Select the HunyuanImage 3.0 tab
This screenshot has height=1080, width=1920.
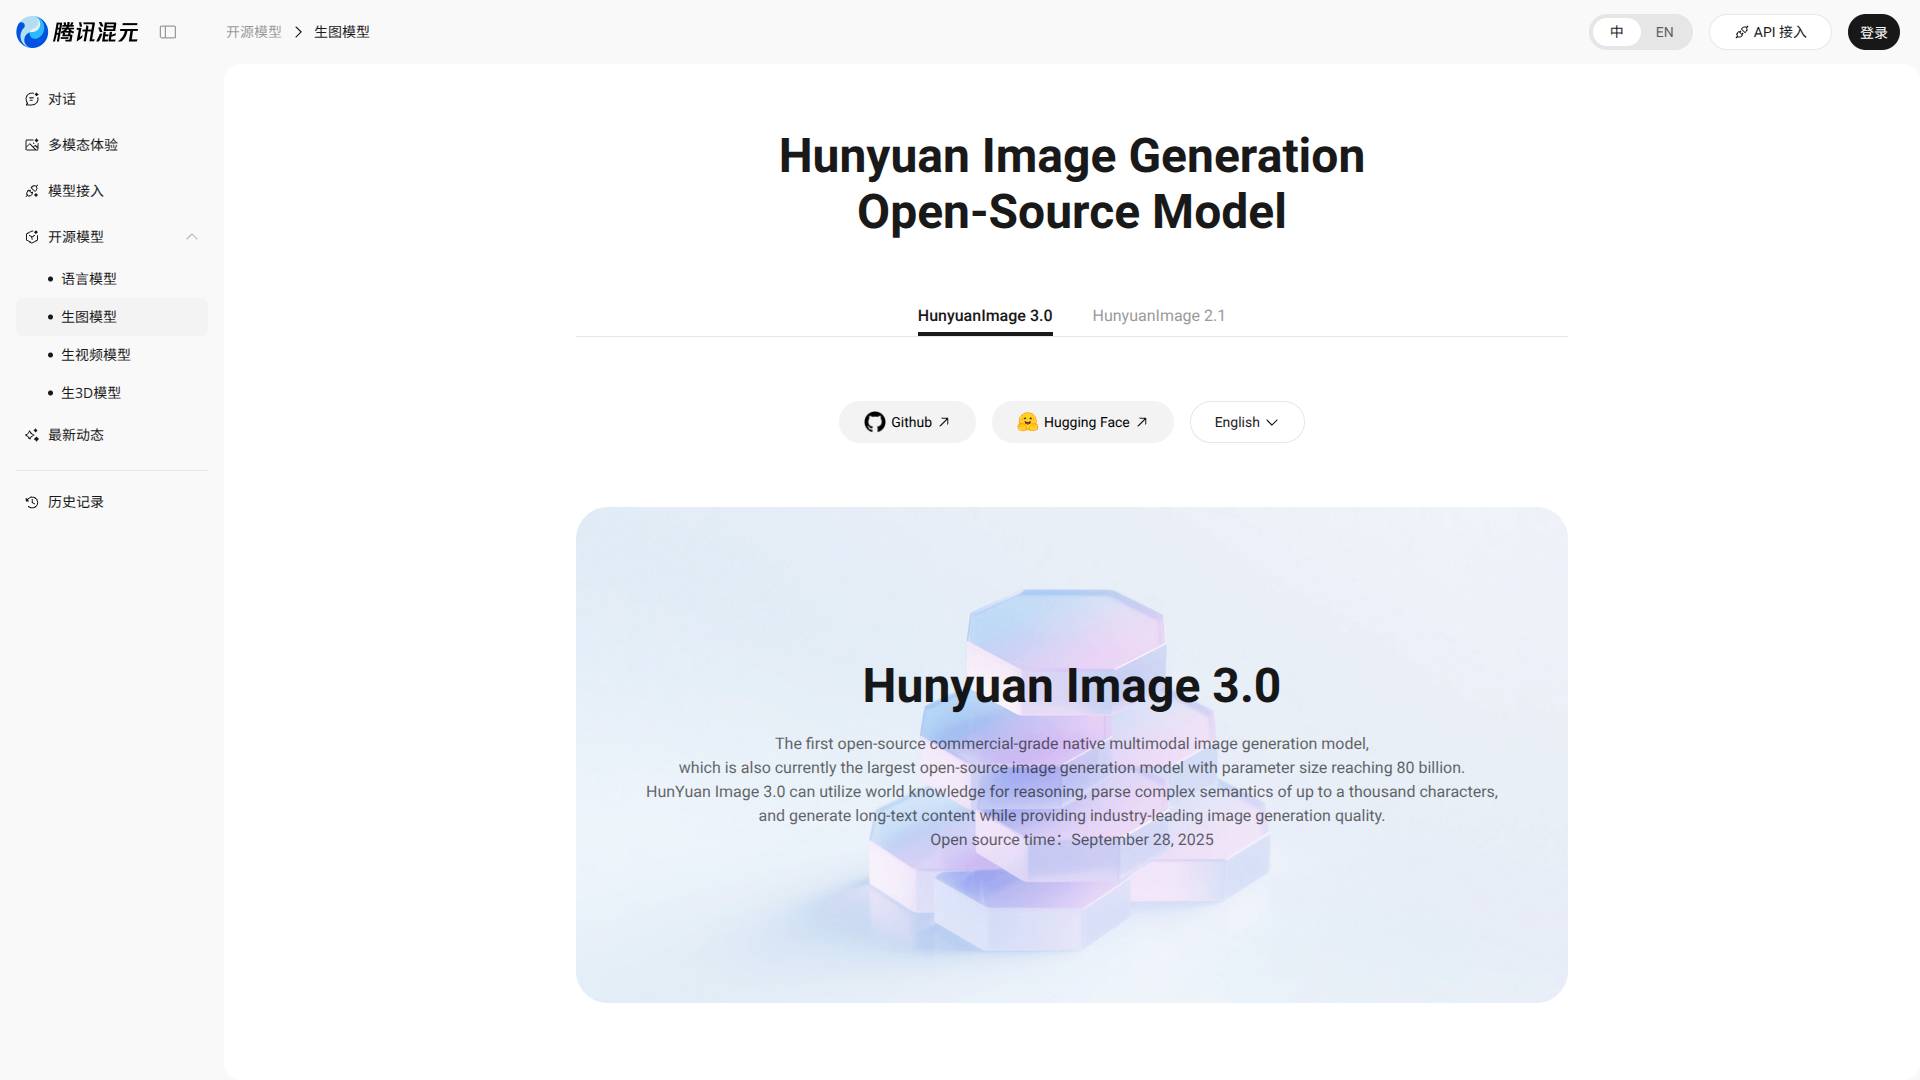click(985, 315)
